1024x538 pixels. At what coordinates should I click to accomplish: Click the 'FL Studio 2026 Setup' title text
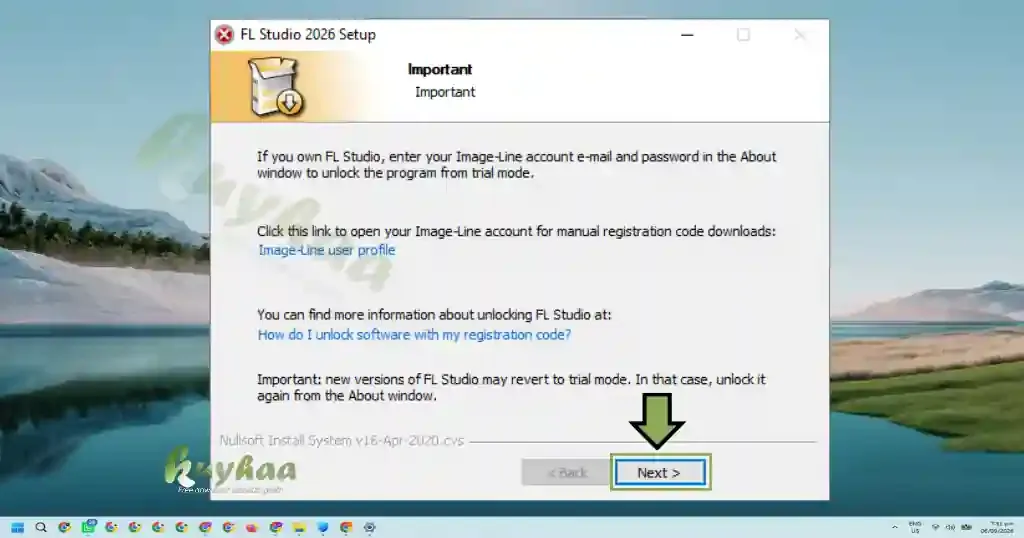click(x=308, y=35)
